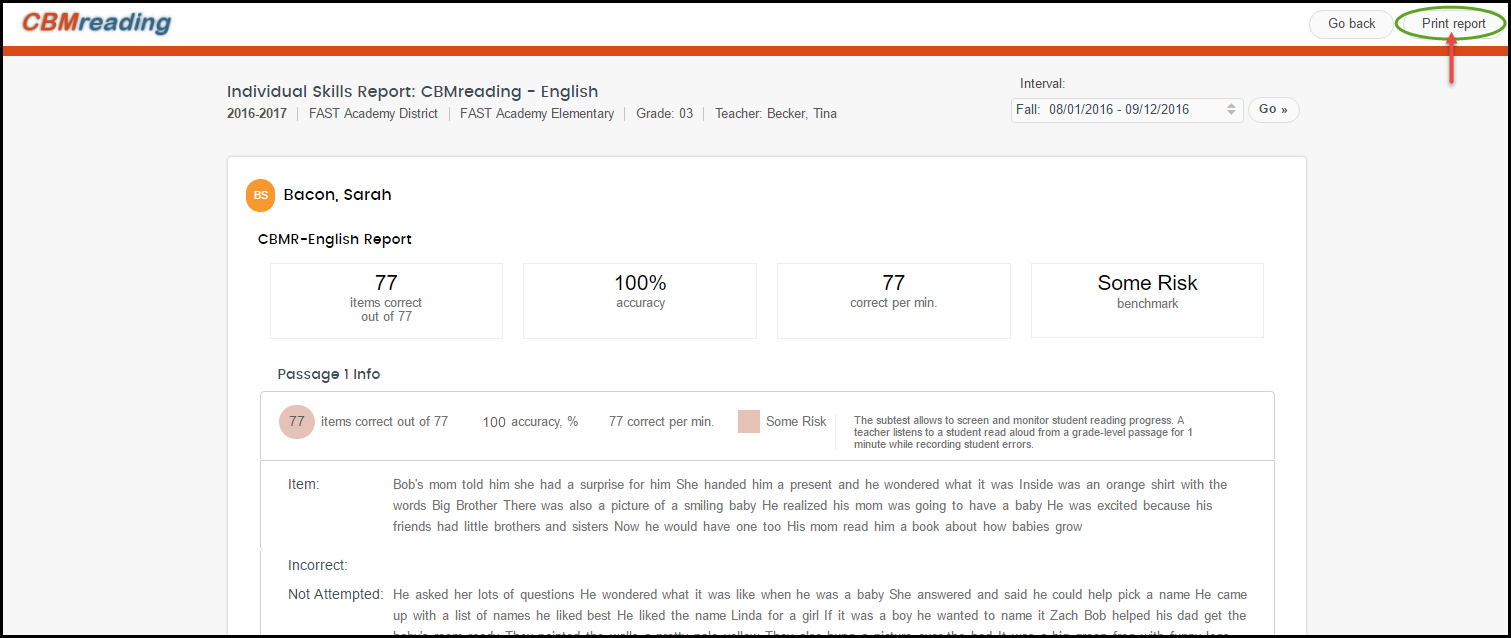
Task: Click the Incorrect: label
Action: coord(318,566)
